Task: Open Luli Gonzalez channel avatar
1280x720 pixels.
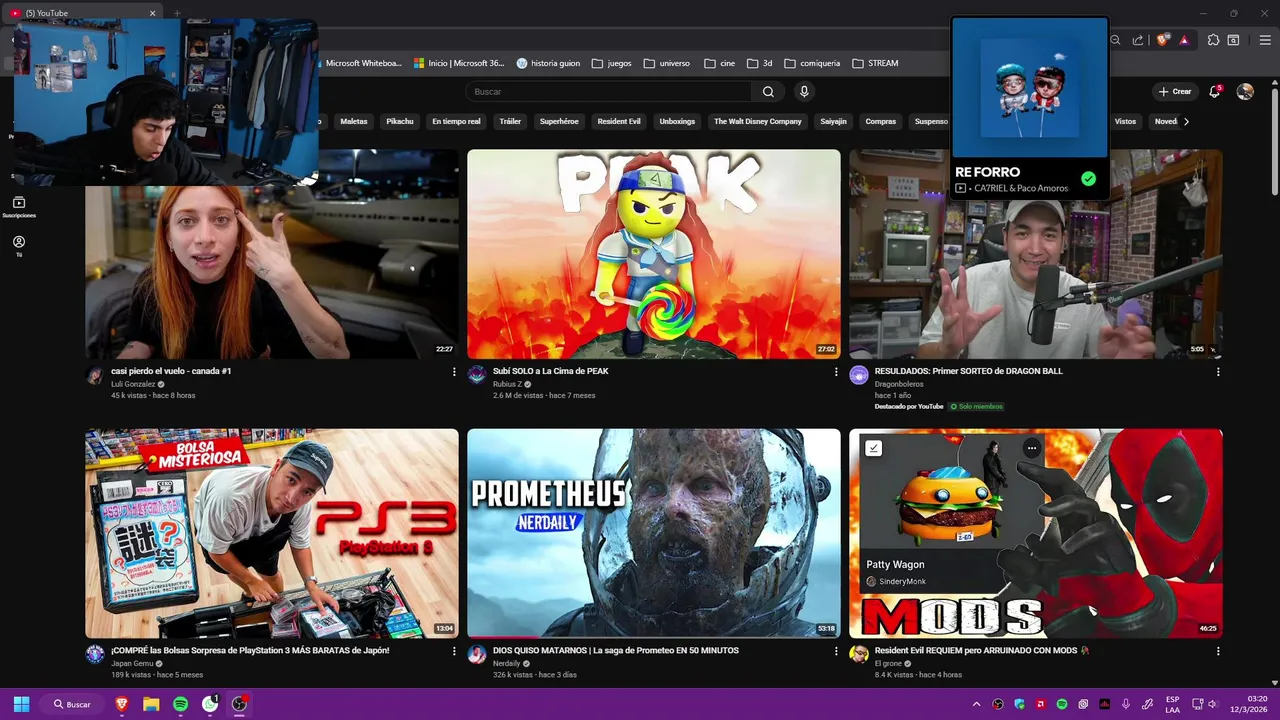Action: [95, 375]
